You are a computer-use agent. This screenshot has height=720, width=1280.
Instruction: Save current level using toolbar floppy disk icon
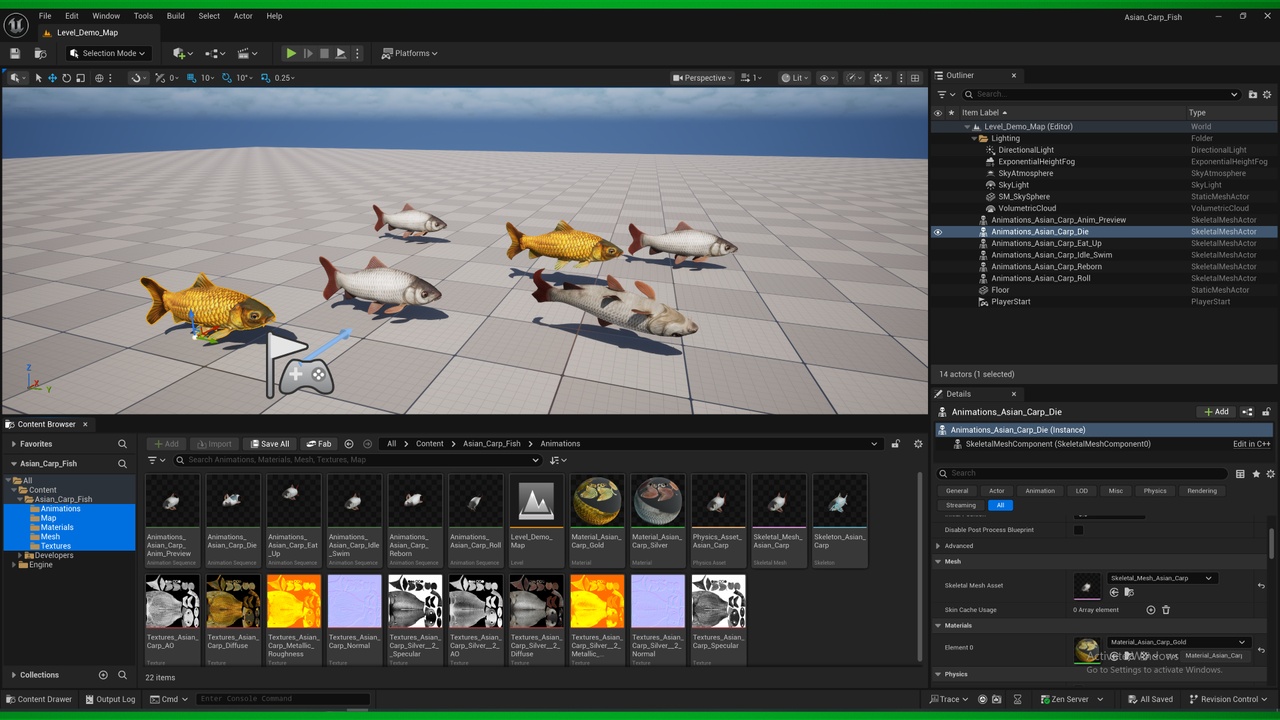coord(15,53)
